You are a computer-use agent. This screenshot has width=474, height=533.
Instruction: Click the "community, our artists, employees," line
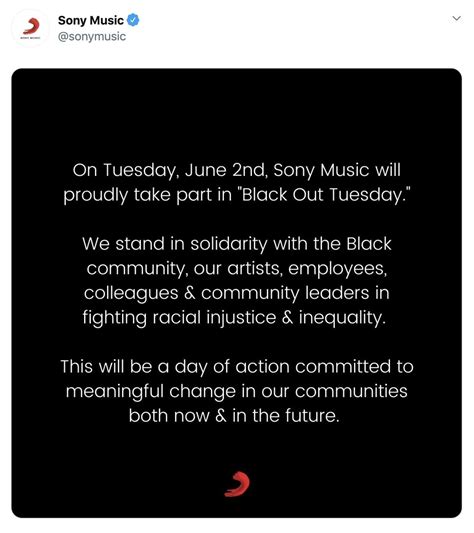[237, 269]
